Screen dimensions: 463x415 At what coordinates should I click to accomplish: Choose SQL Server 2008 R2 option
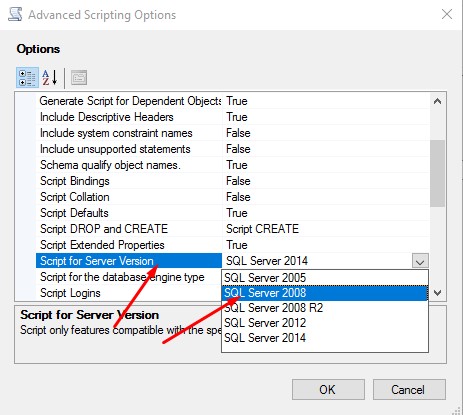click(325, 308)
